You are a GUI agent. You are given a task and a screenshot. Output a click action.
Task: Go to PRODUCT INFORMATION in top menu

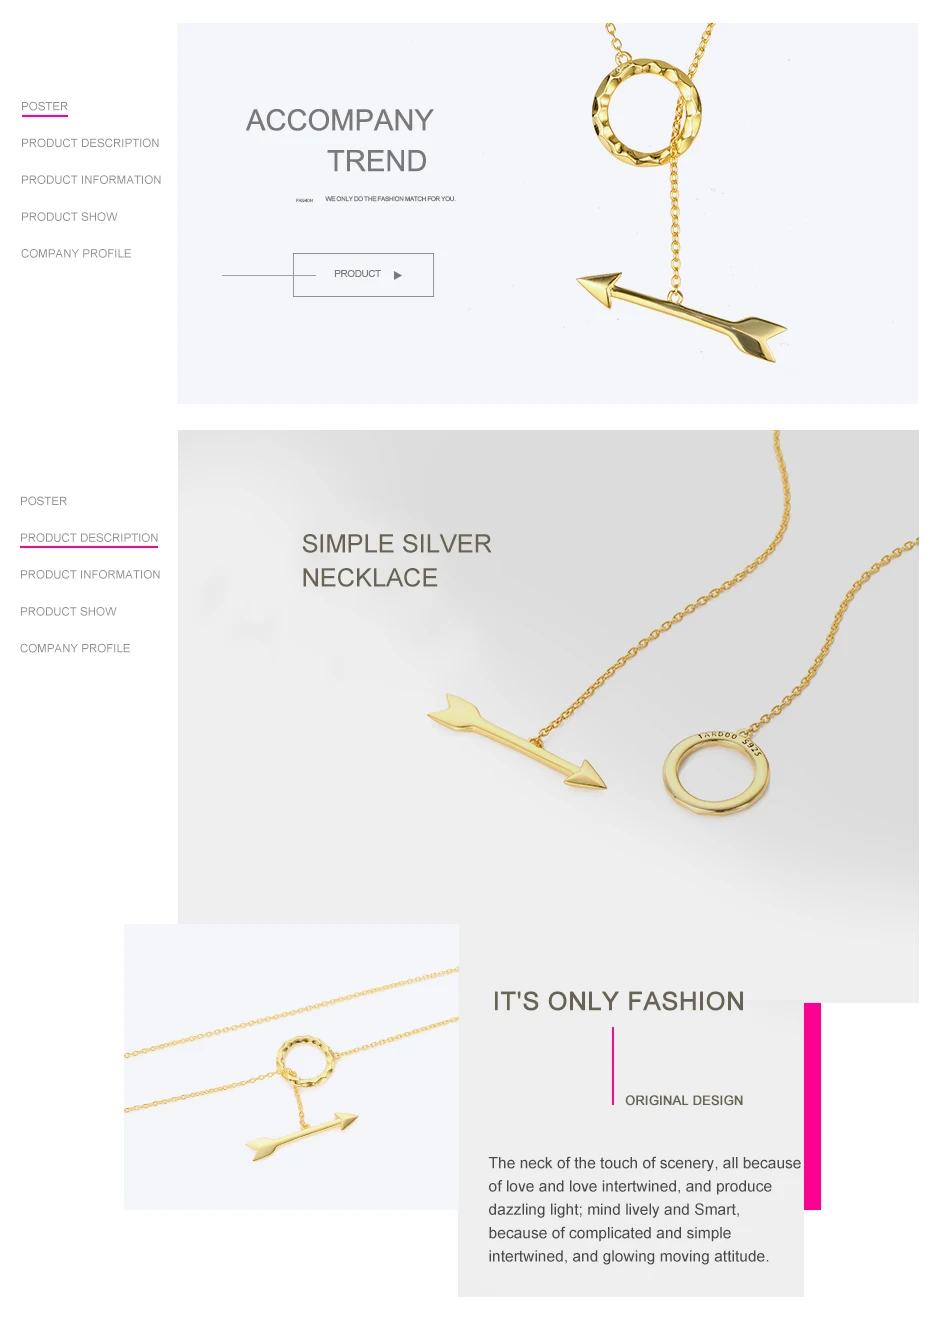coord(91,180)
